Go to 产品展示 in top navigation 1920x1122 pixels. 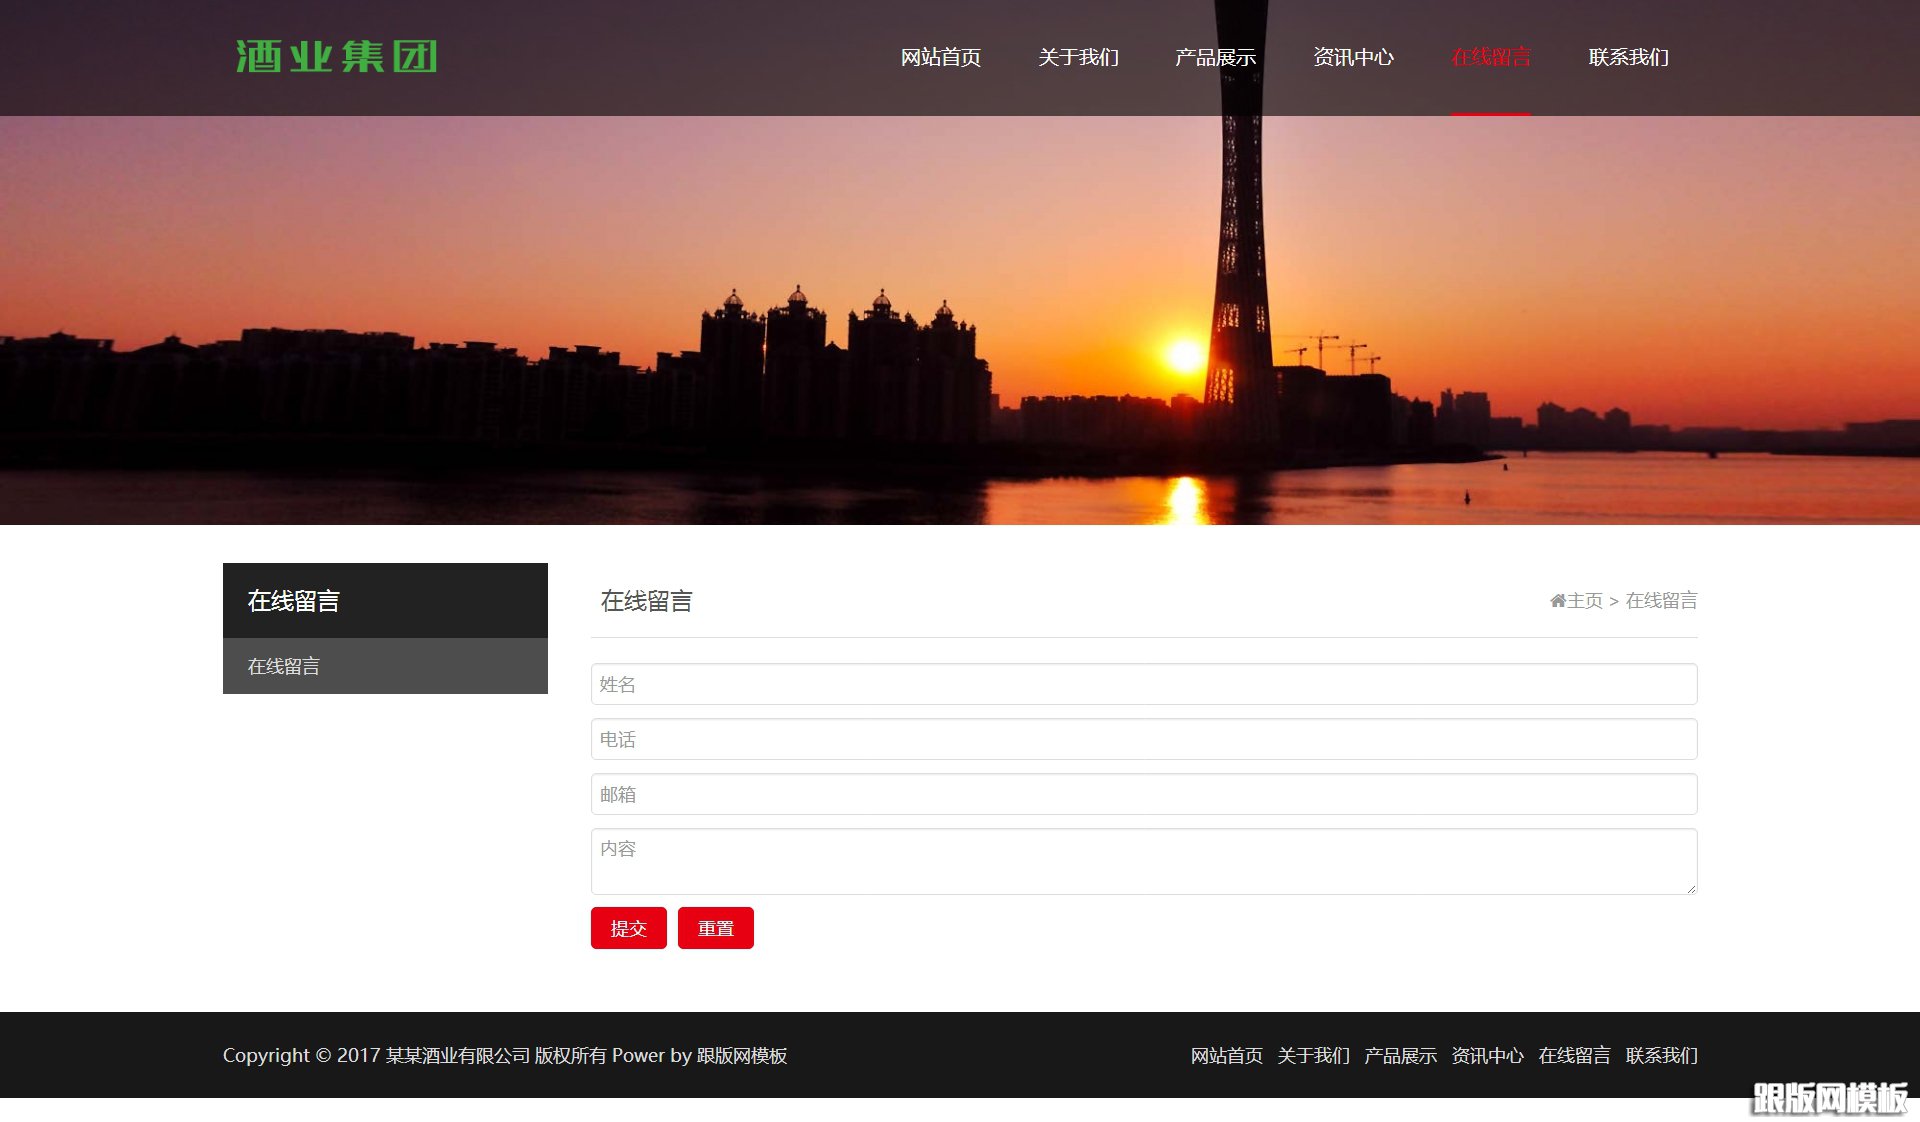click(x=1215, y=57)
